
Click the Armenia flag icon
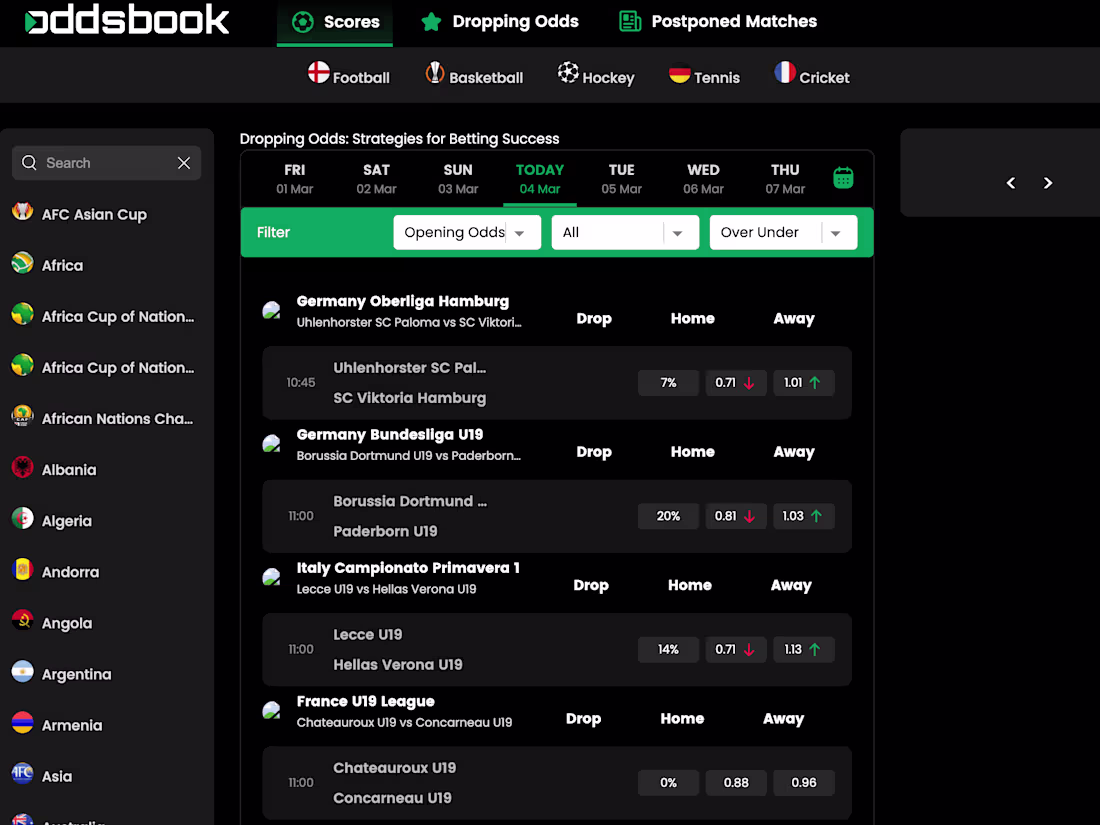pyautogui.click(x=22, y=723)
